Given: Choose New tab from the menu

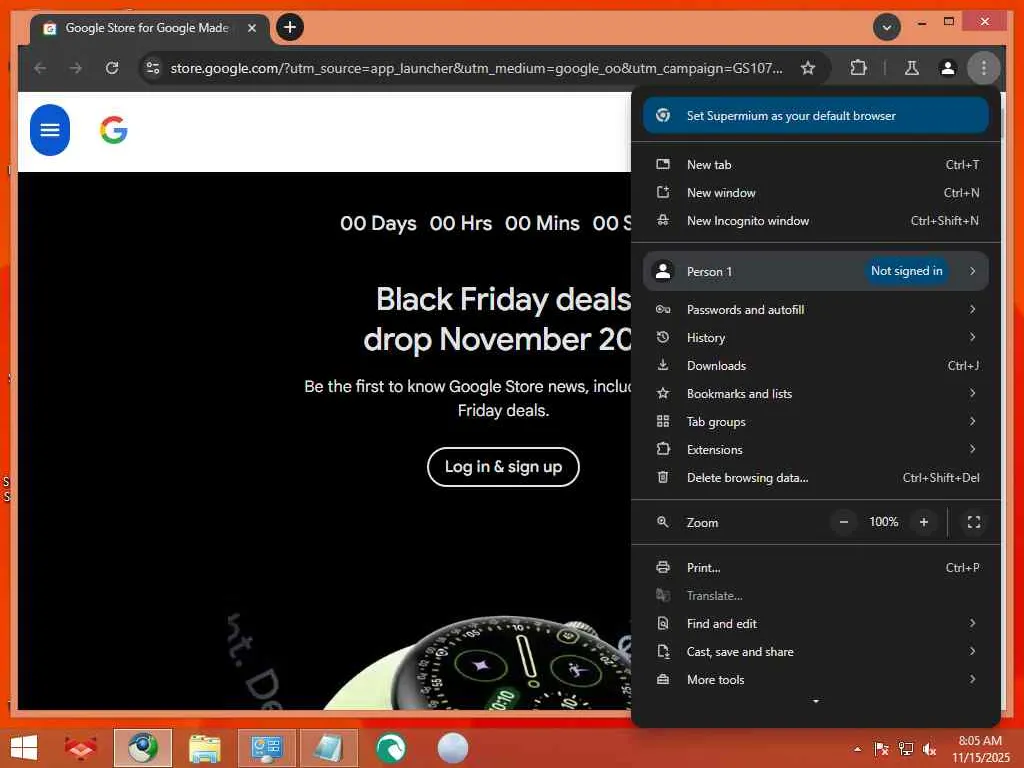Looking at the screenshot, I should pyautogui.click(x=816, y=165).
